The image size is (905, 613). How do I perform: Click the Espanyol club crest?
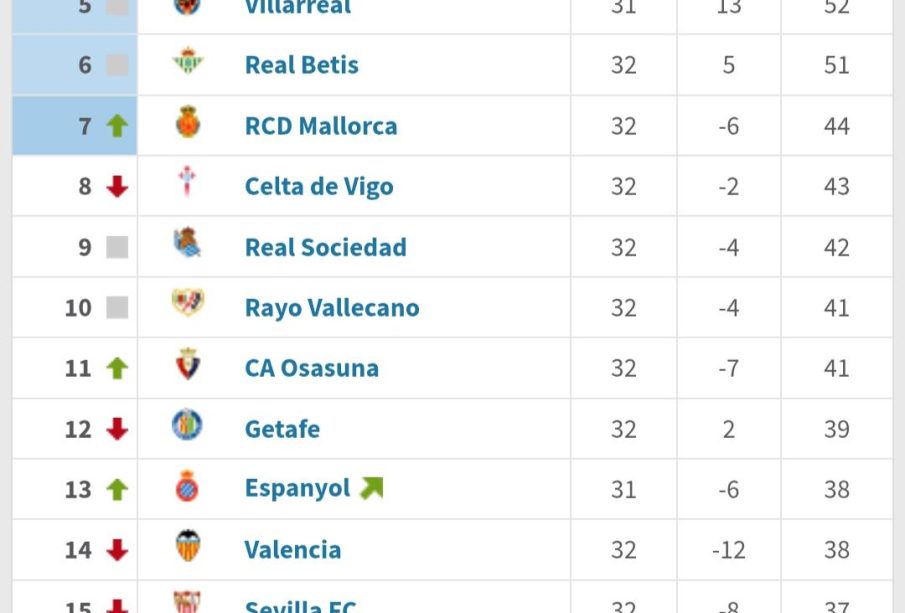(187, 487)
